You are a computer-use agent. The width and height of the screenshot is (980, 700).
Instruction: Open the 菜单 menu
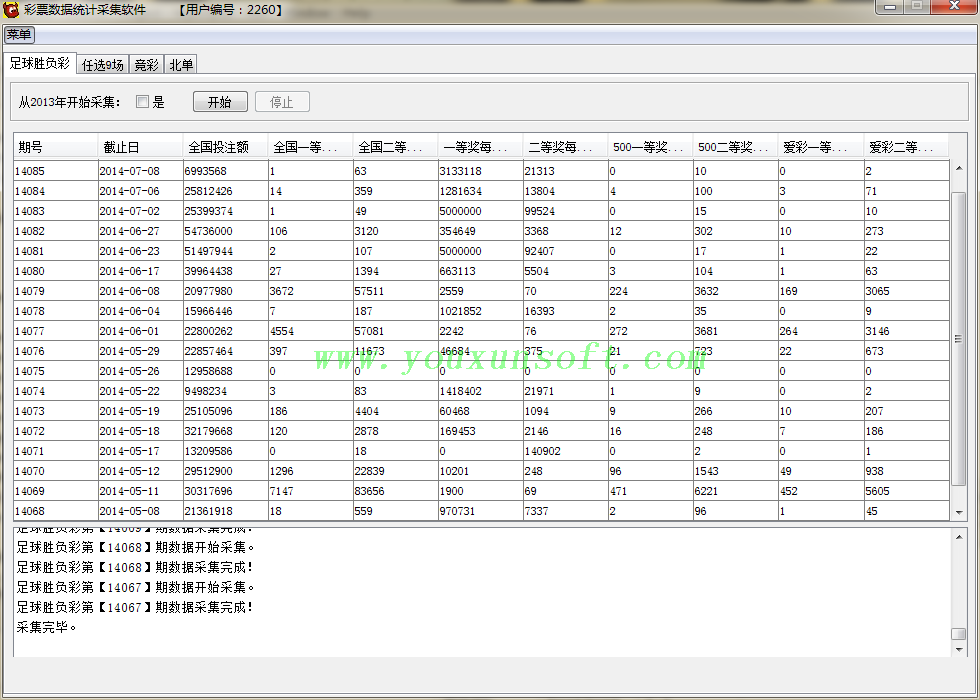click(19, 34)
